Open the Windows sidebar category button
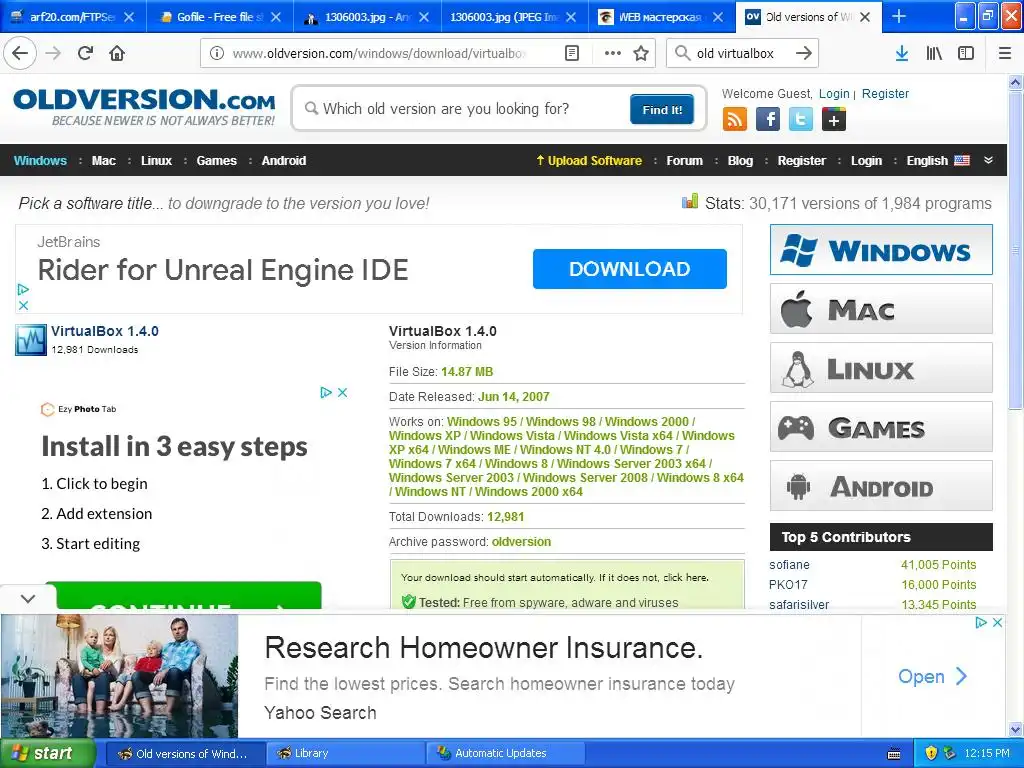Viewport: 1024px width, 768px height. (881, 250)
